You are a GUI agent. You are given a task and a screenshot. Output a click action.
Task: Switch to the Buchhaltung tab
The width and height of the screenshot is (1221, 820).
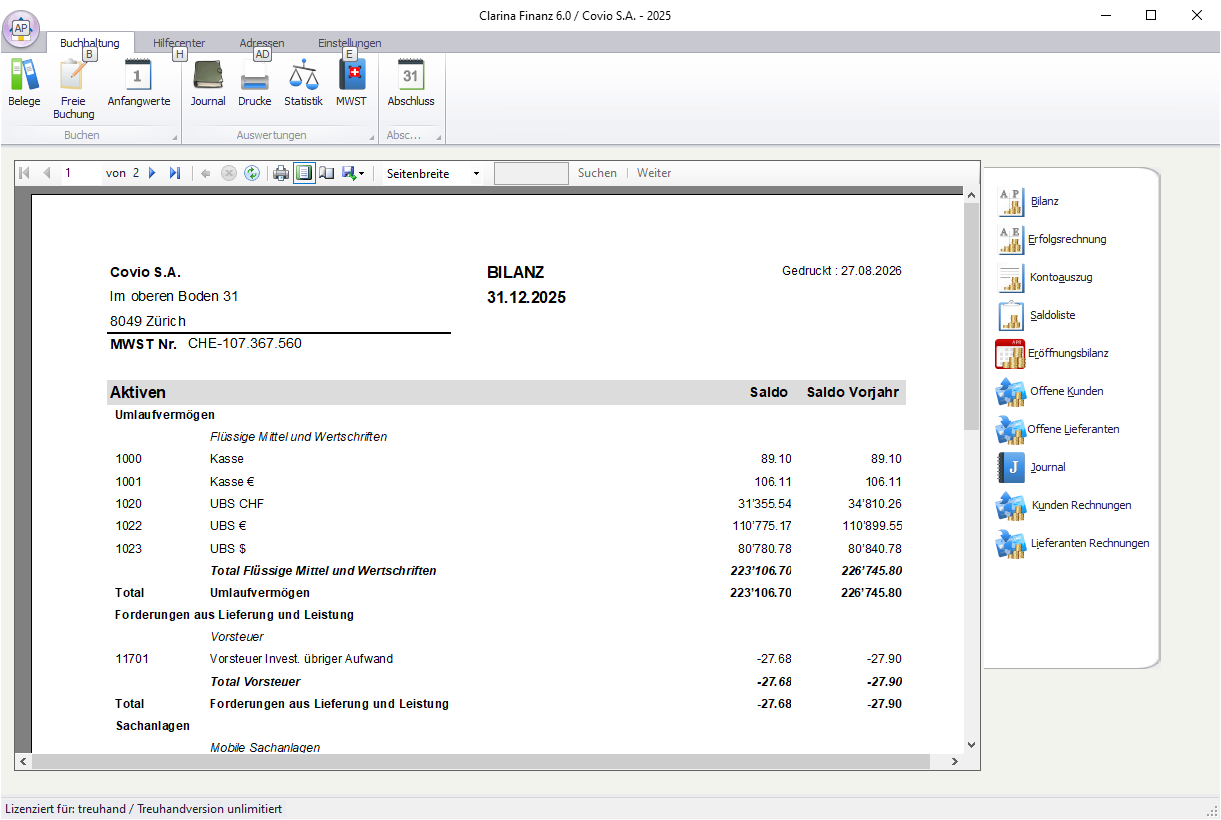[89, 43]
